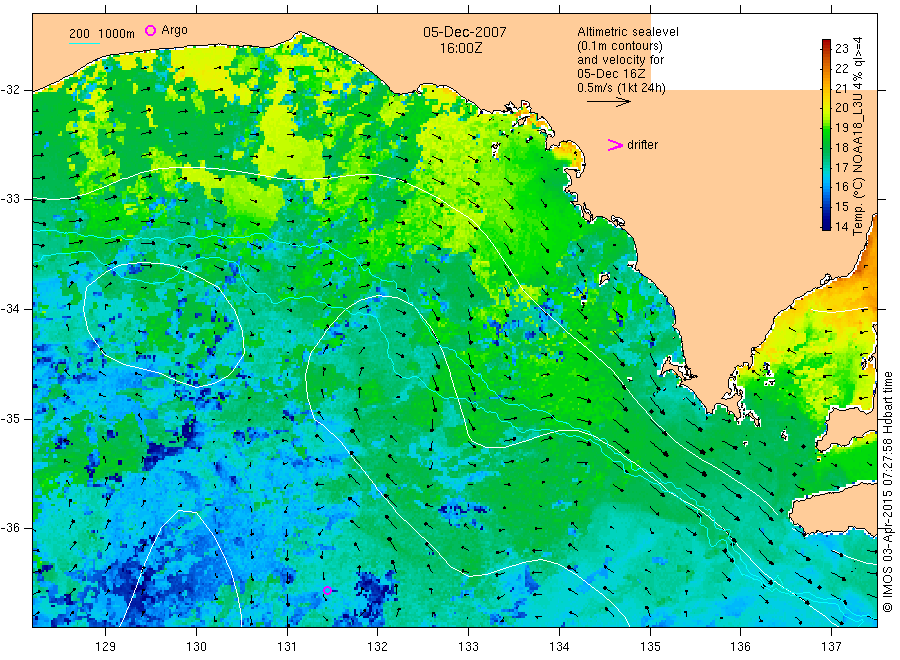
Task: Click the 0.5m/s velocity scale arrow
Action: (x=608, y=102)
